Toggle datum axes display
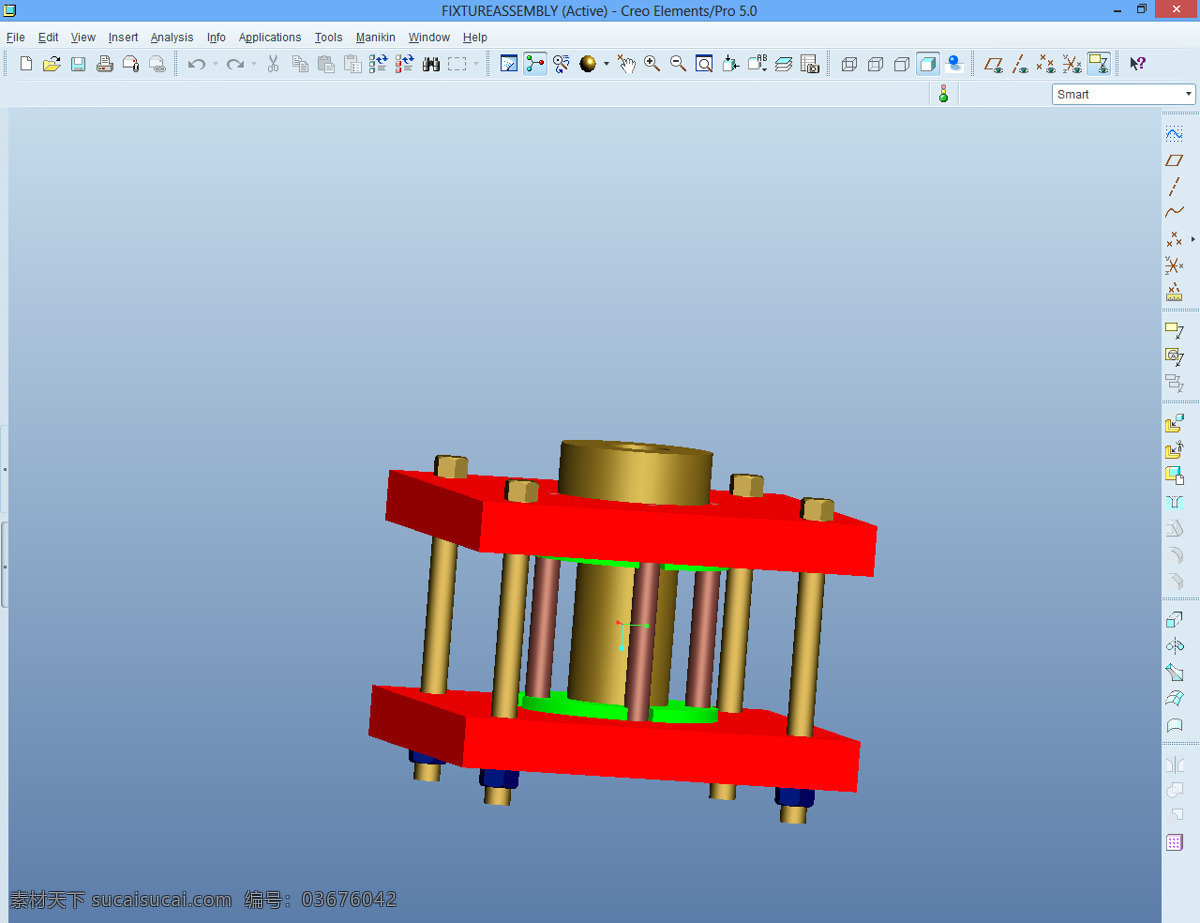1200x923 pixels. coord(1019,64)
